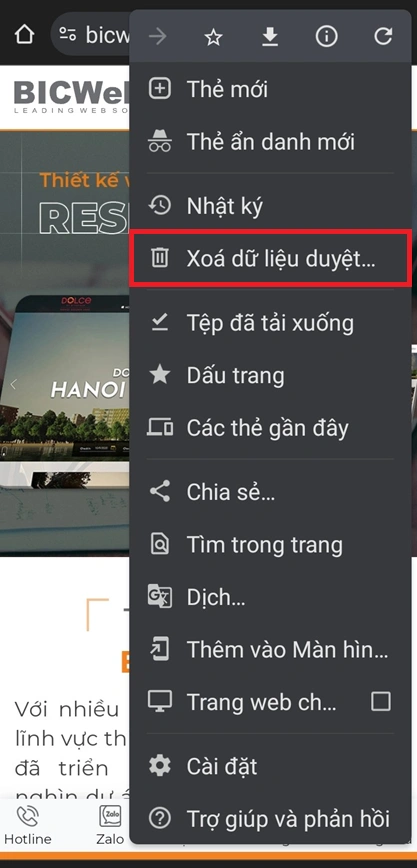This screenshot has height=868, width=417.
Task: Open Cài đặt settings
Action: click(x=270, y=766)
